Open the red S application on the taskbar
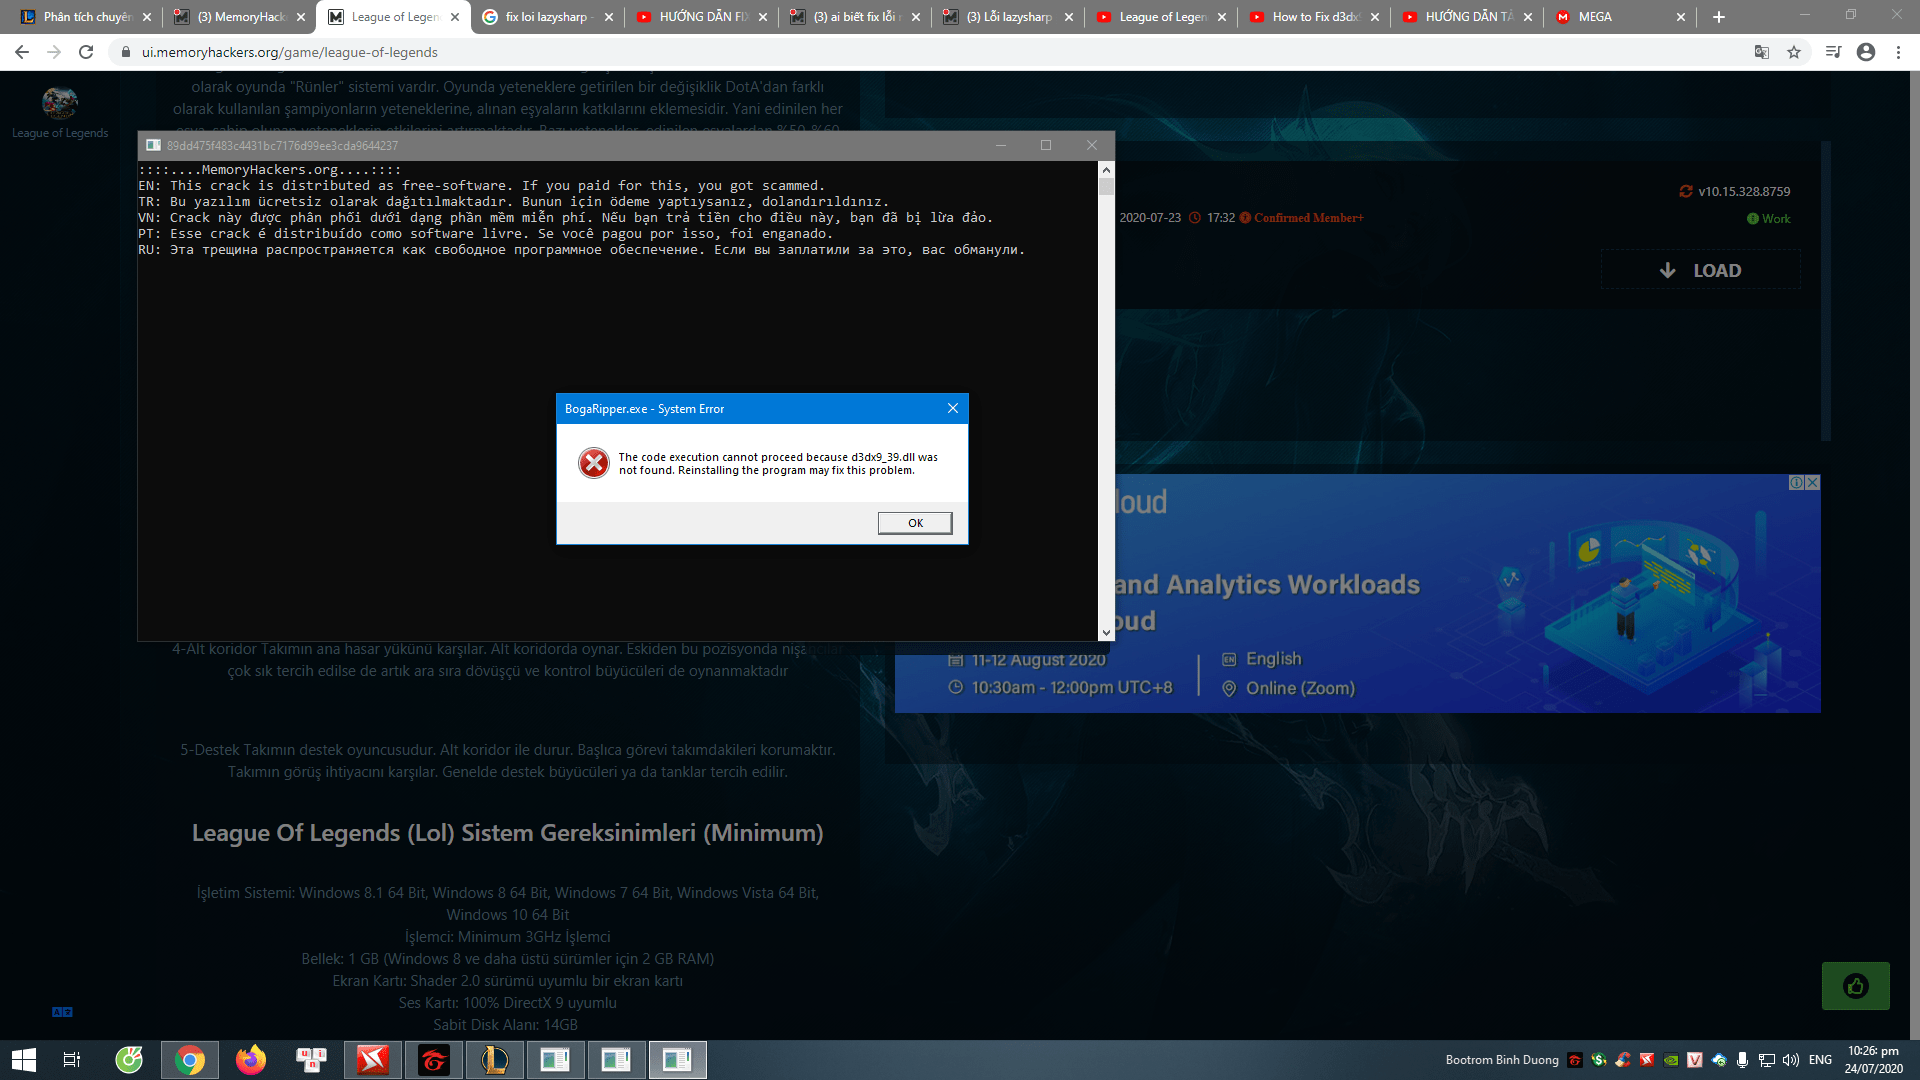This screenshot has height=1080, width=1920. 373,1060
